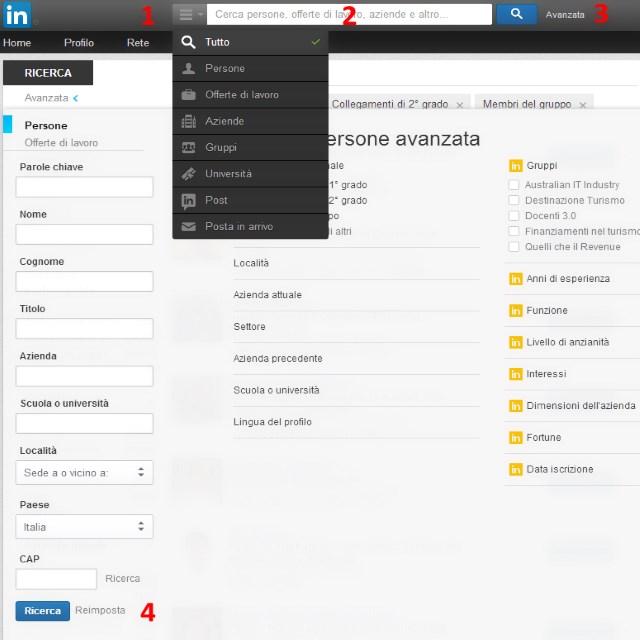Click premium icon beside Dimensioni dell'azienda
The width and height of the screenshot is (640, 640).
coord(516,406)
